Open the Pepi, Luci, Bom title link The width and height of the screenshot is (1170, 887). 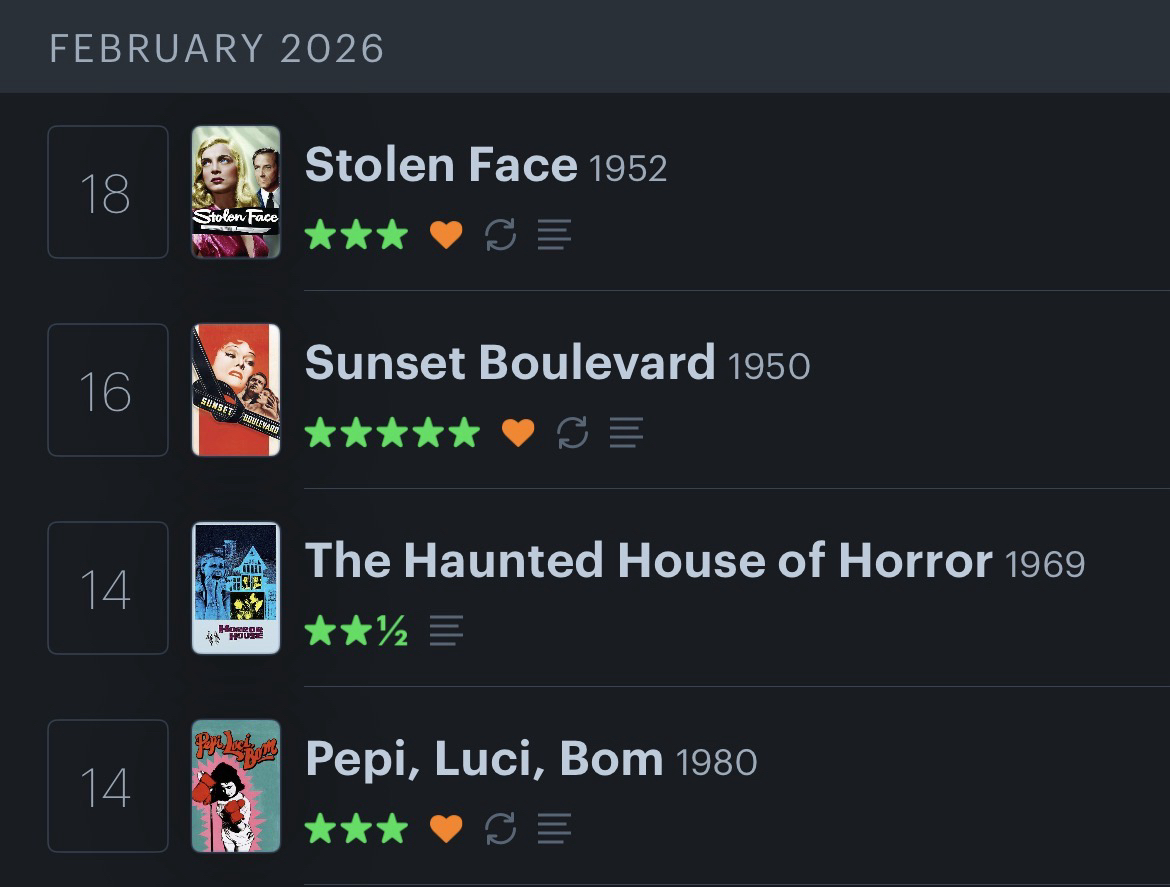pos(484,759)
